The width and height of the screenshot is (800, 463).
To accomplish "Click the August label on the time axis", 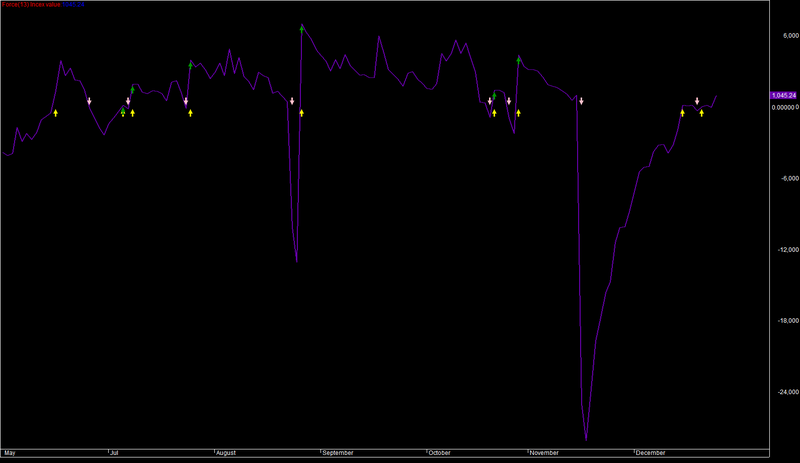I will pos(226,453).
